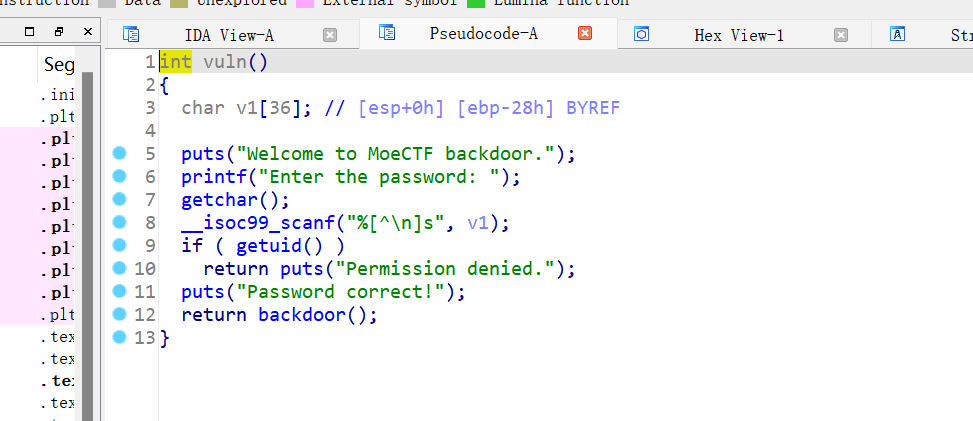The image size is (973, 421).
Task: Click the Seg column header
Action: click(59, 65)
